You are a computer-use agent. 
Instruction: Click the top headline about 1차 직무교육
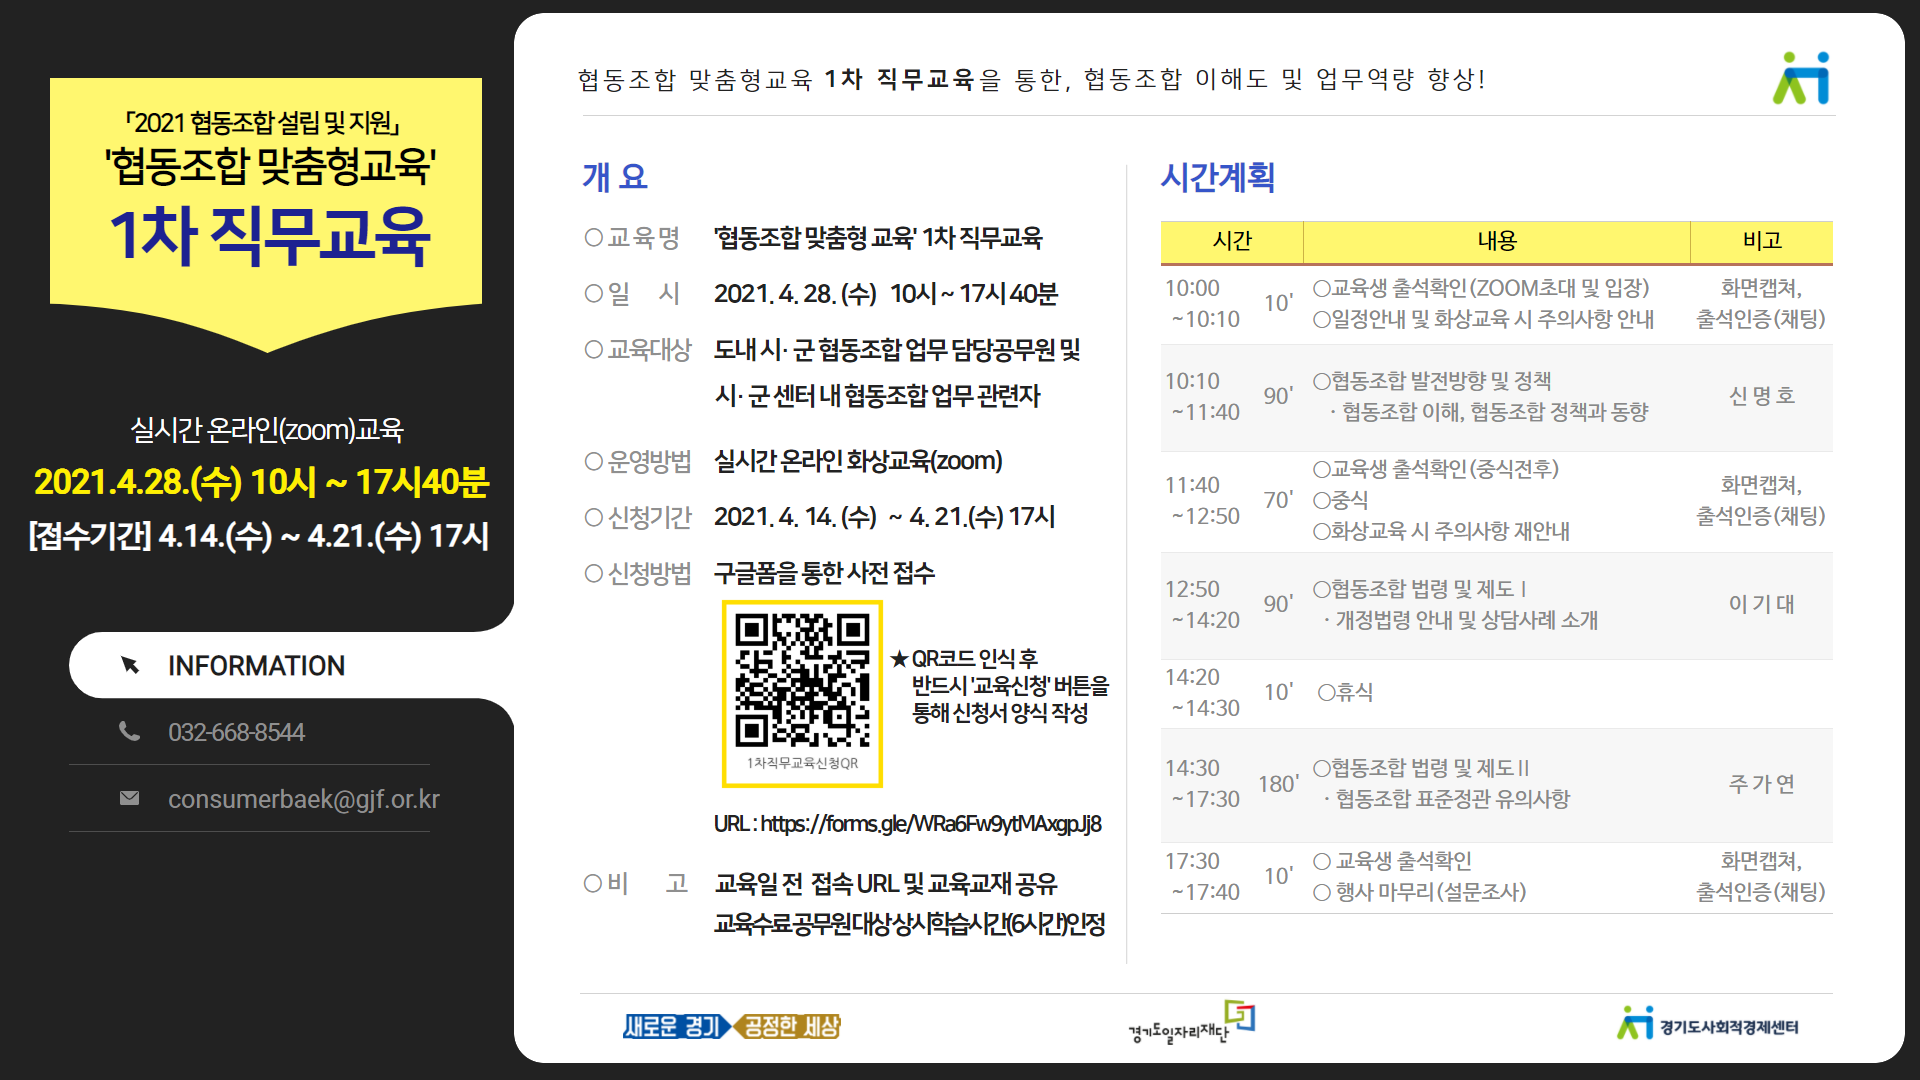point(1032,79)
